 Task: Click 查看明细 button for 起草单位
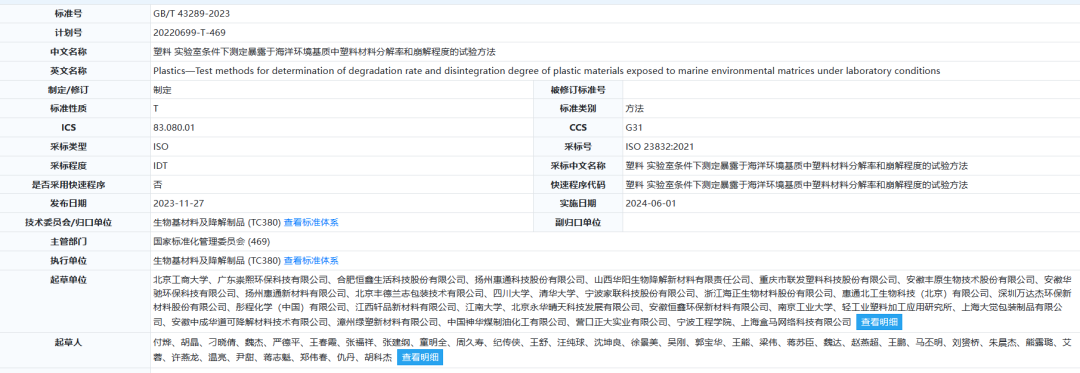[879, 322]
